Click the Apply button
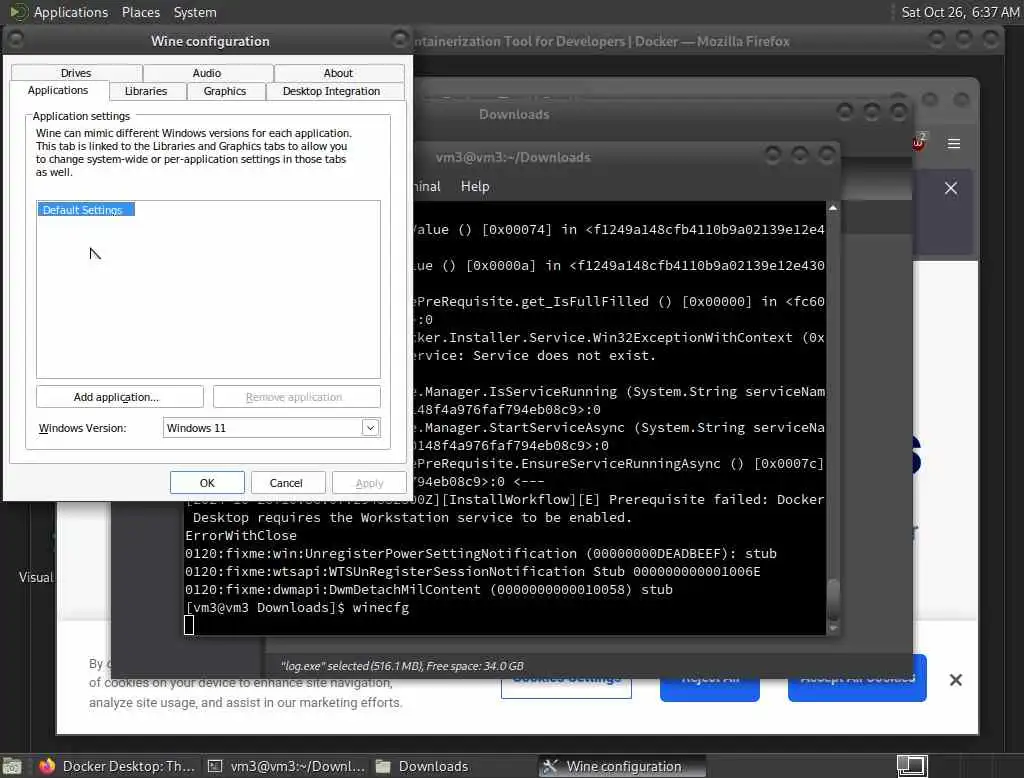The height and width of the screenshot is (778, 1024). click(x=369, y=483)
